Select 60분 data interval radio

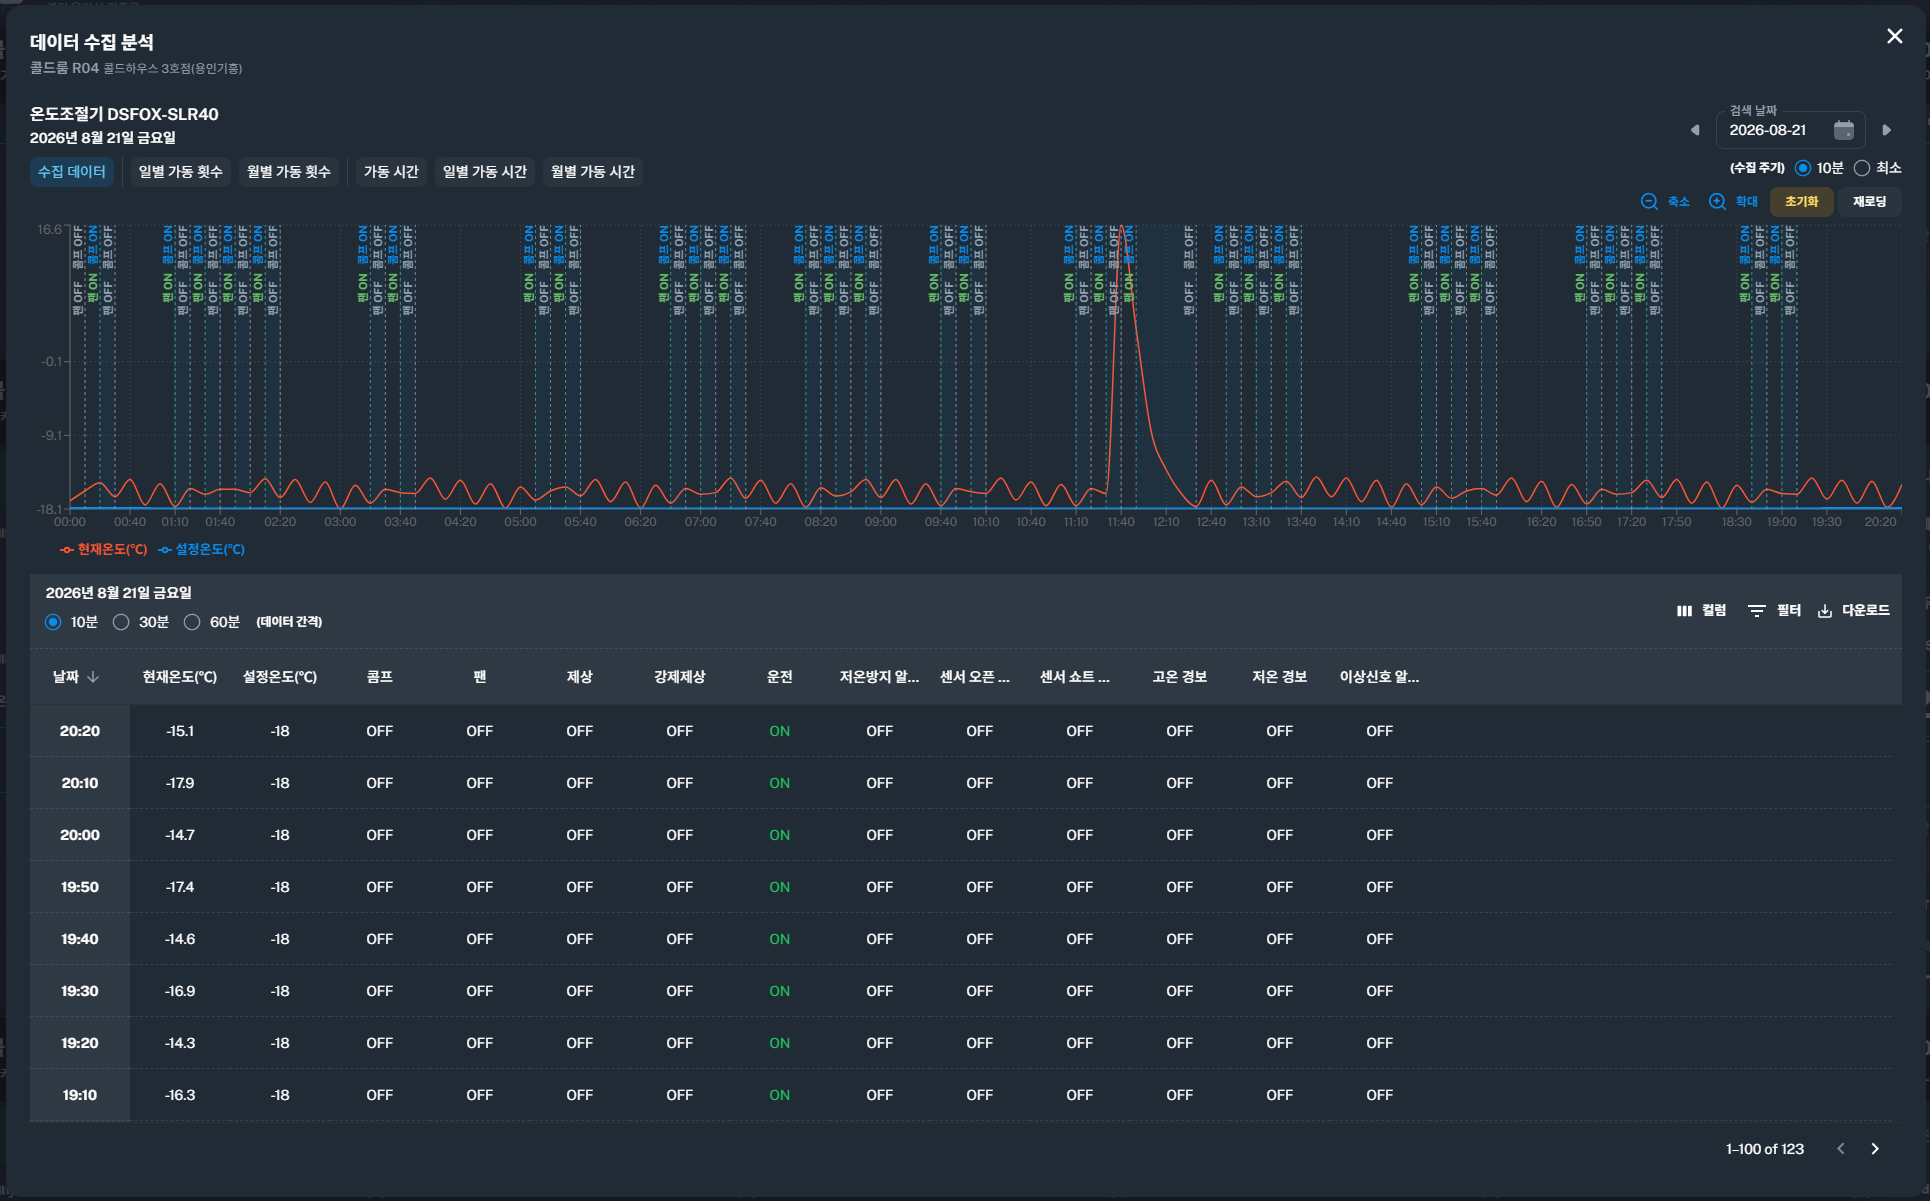tap(192, 622)
